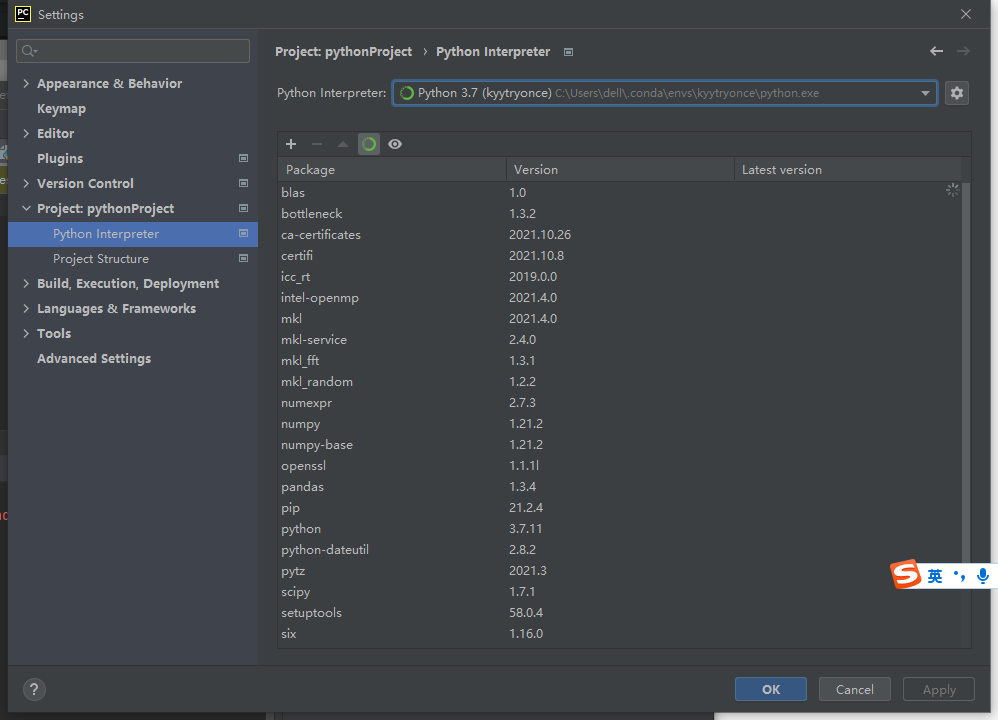Cancel the settings dialog
The width and height of the screenshot is (998, 720).
coord(854,688)
